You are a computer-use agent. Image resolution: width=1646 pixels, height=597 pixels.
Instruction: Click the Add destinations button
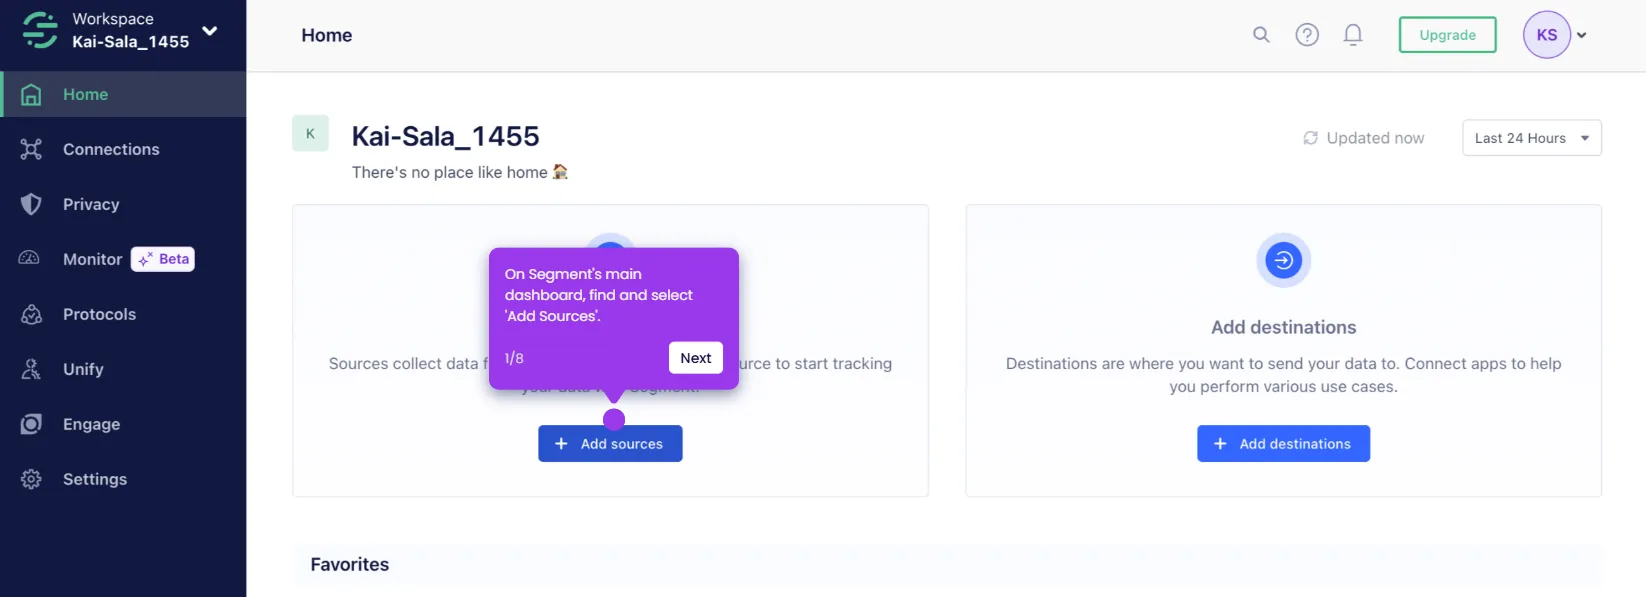pyautogui.click(x=1283, y=444)
